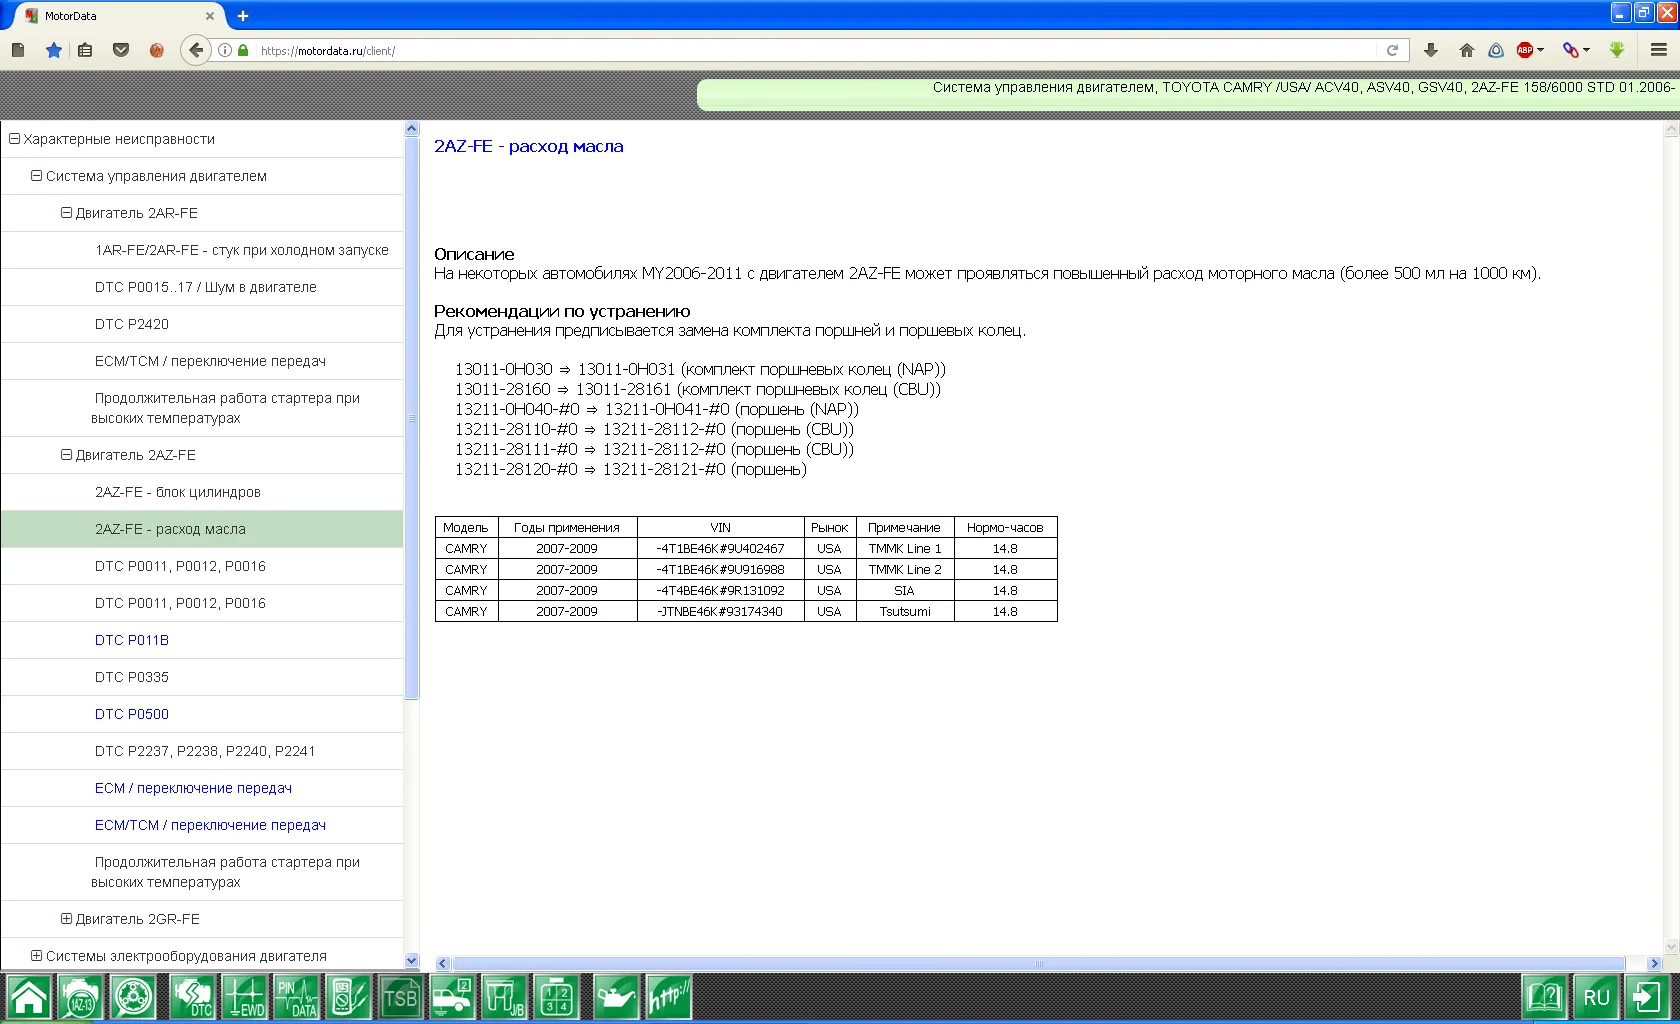The height and width of the screenshot is (1024, 1680).
Task: Go back with the browser arrow
Action: pos(196,50)
